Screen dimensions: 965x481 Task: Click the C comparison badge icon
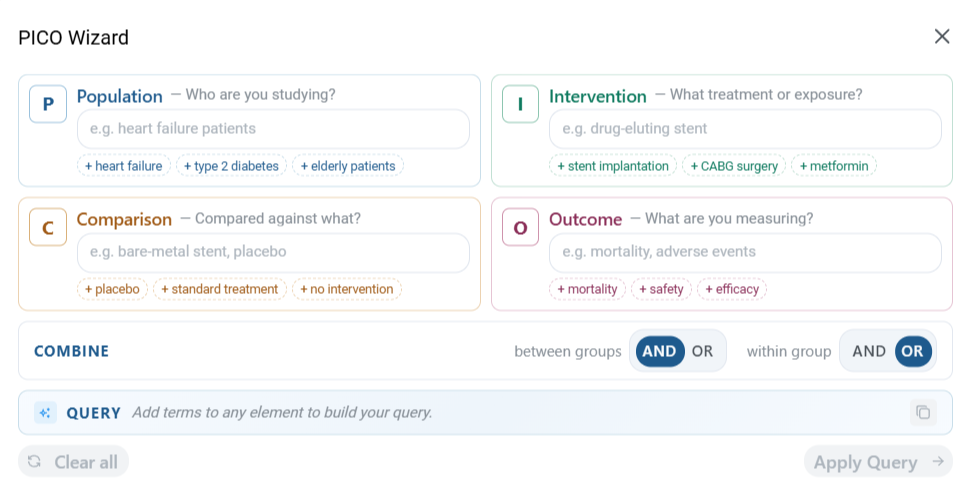(48, 228)
